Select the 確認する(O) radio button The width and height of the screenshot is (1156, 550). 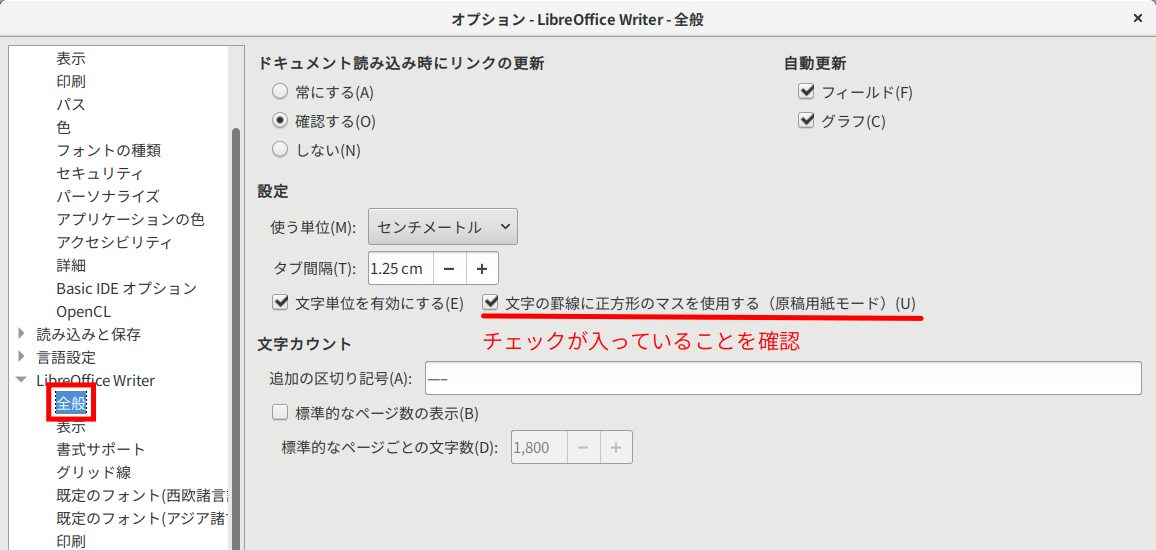click(x=279, y=122)
